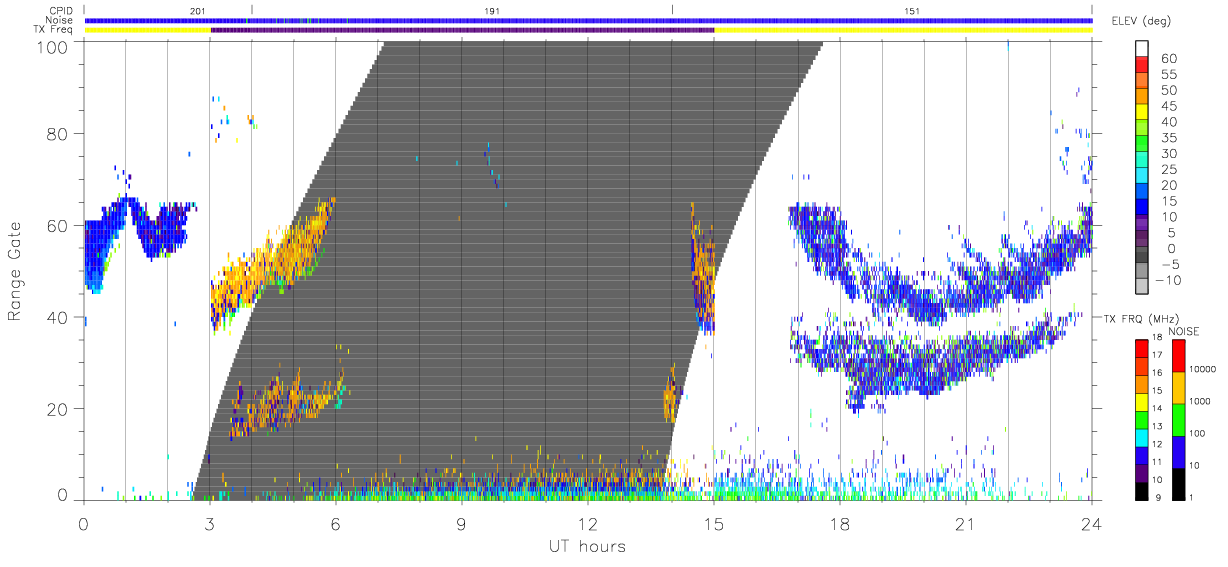Click the CPID change tick near 14 UT
The height and width of the screenshot is (567, 1228).
[x=672, y=10]
